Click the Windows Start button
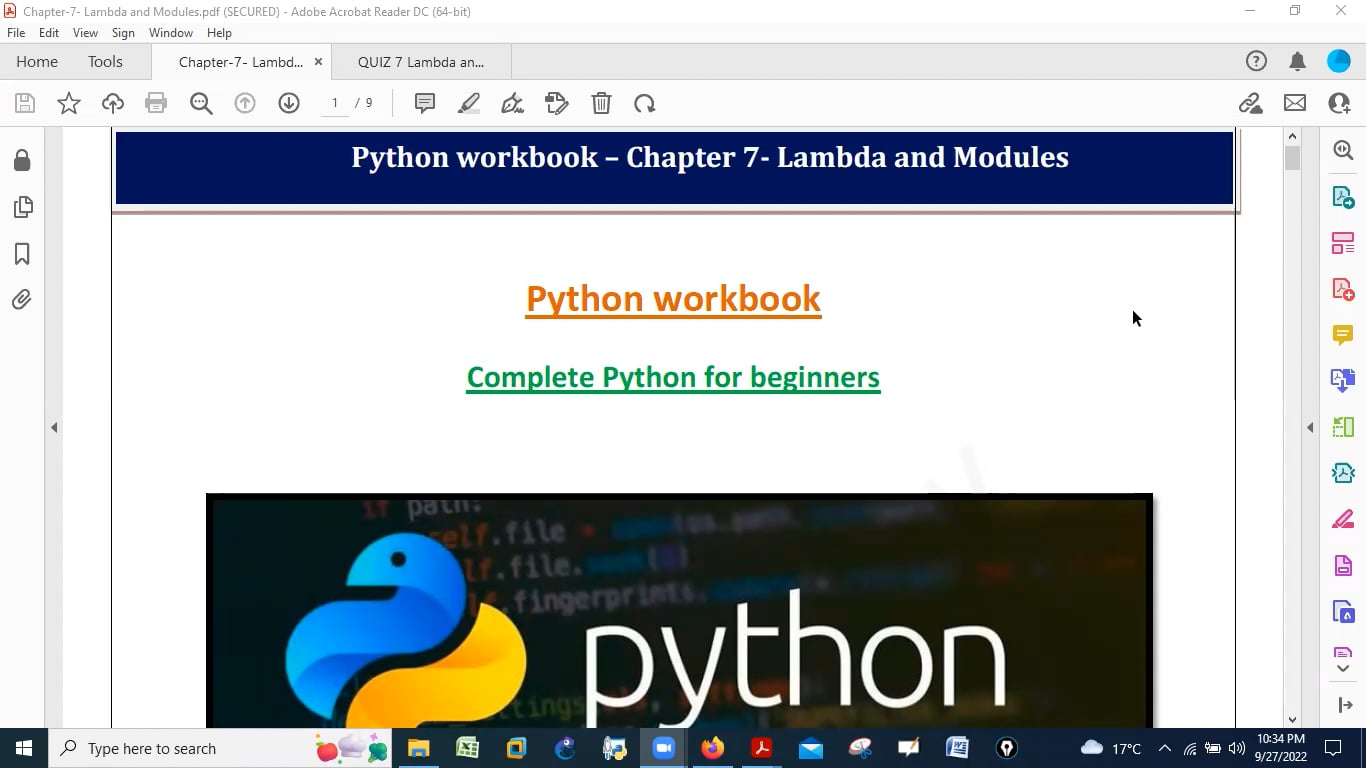Image resolution: width=1366 pixels, height=768 pixels. (x=24, y=748)
